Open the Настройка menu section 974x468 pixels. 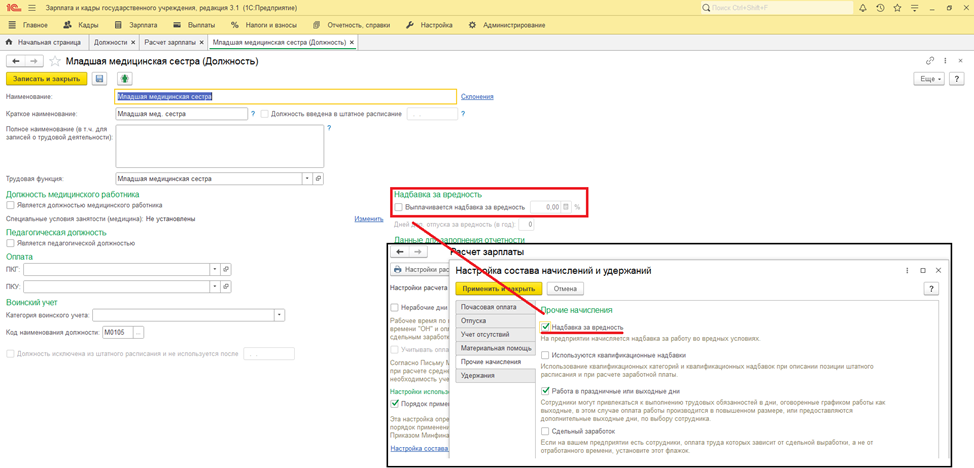[x=429, y=25]
